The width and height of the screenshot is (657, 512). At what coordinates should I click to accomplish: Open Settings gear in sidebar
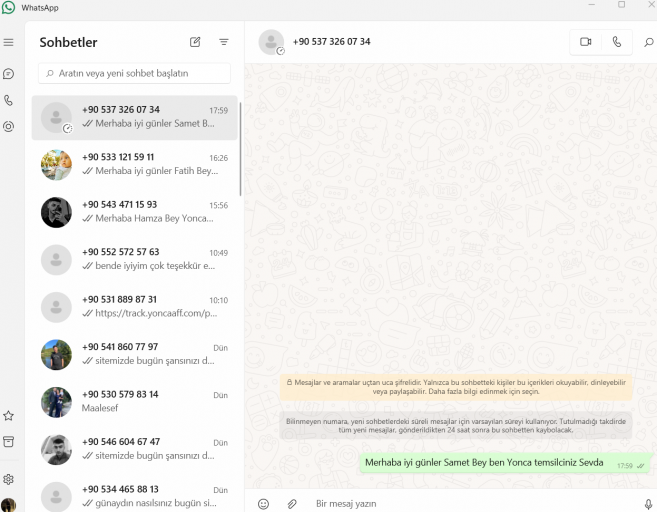(x=8, y=479)
